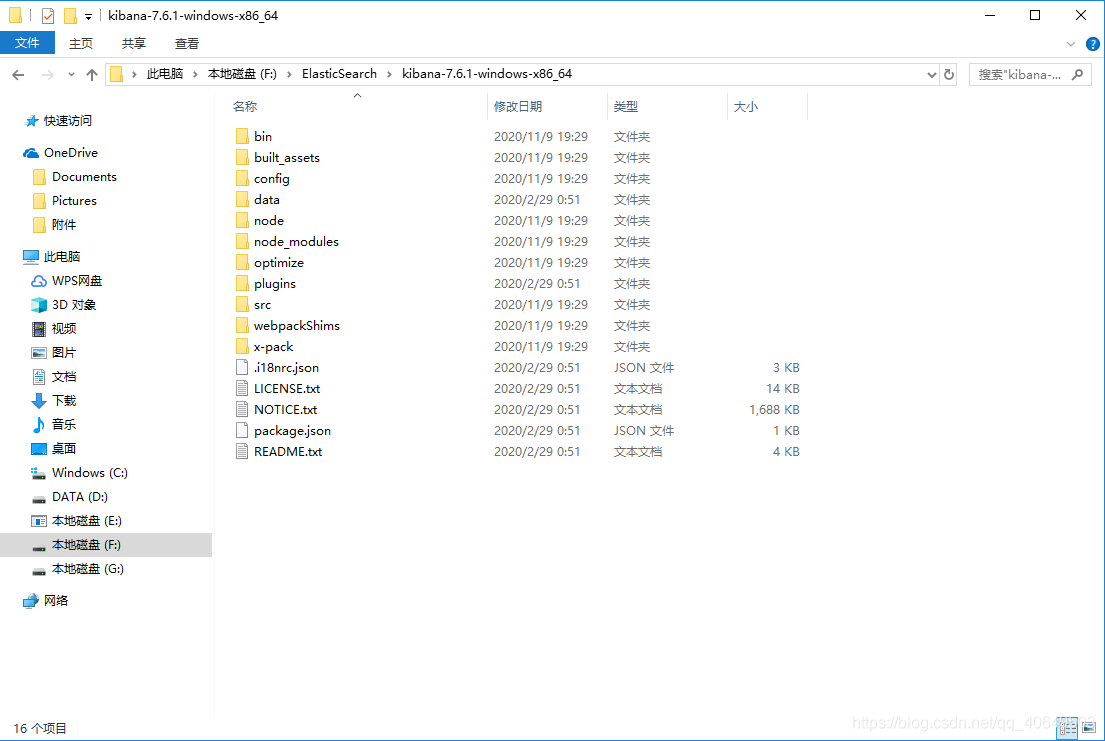Select the node_modules folder icon
This screenshot has width=1105, height=741.
242,241
